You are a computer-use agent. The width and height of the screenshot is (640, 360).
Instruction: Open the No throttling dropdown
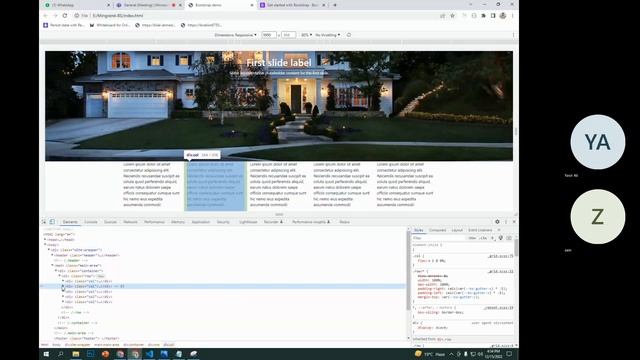point(328,35)
